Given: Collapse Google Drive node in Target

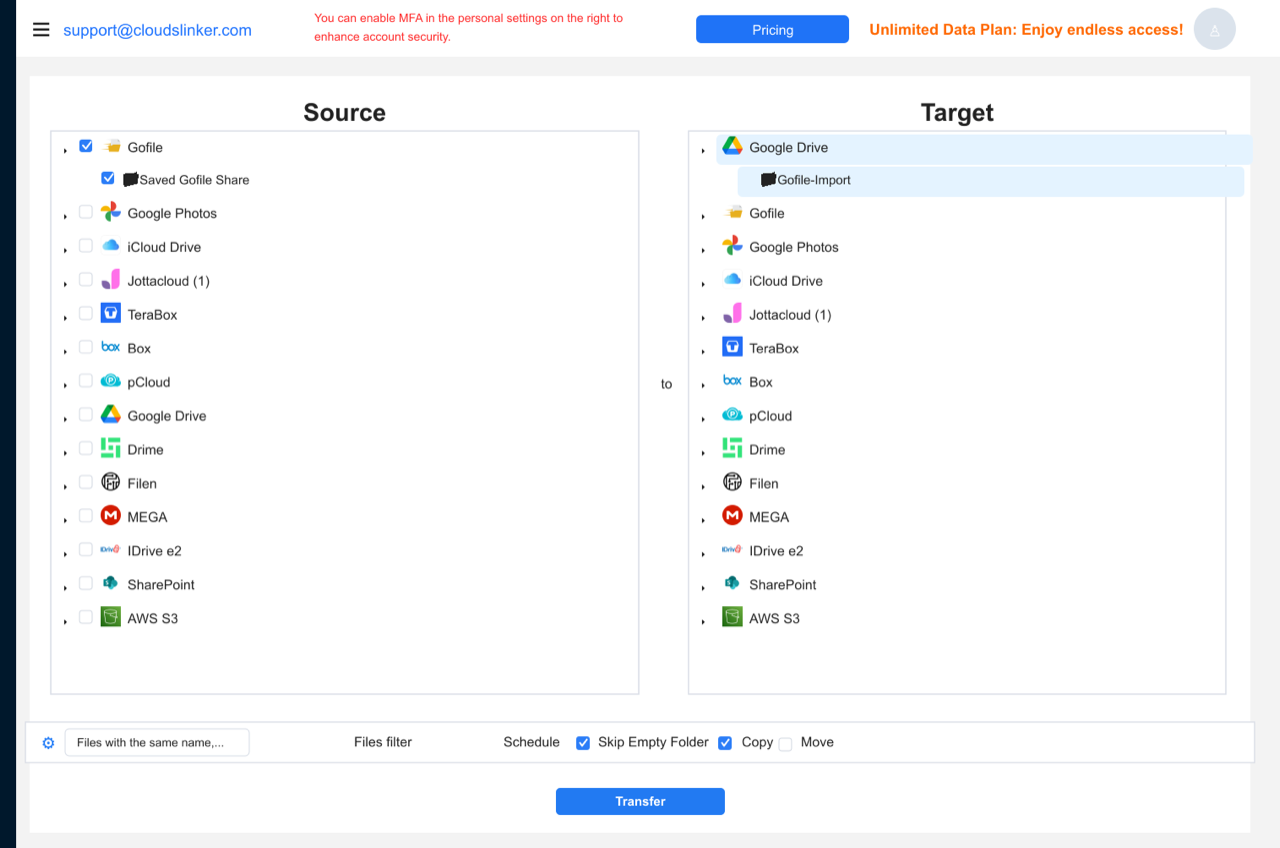Looking at the screenshot, I should [x=703, y=150].
